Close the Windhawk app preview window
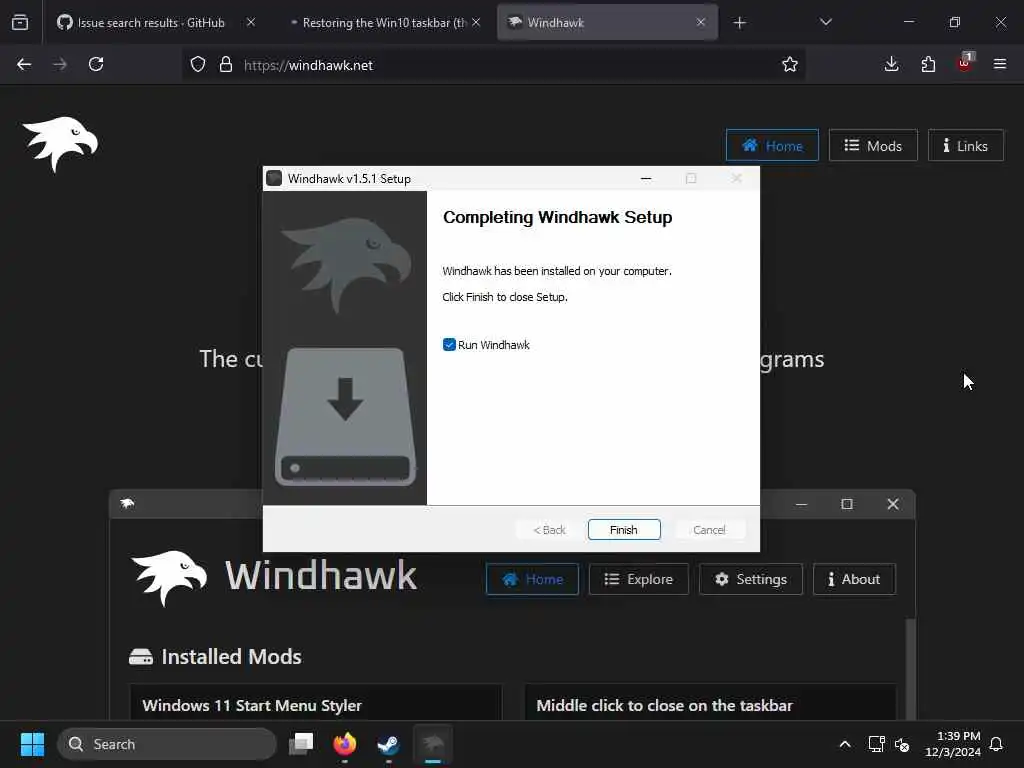This screenshot has width=1024, height=768. pyautogui.click(x=893, y=504)
